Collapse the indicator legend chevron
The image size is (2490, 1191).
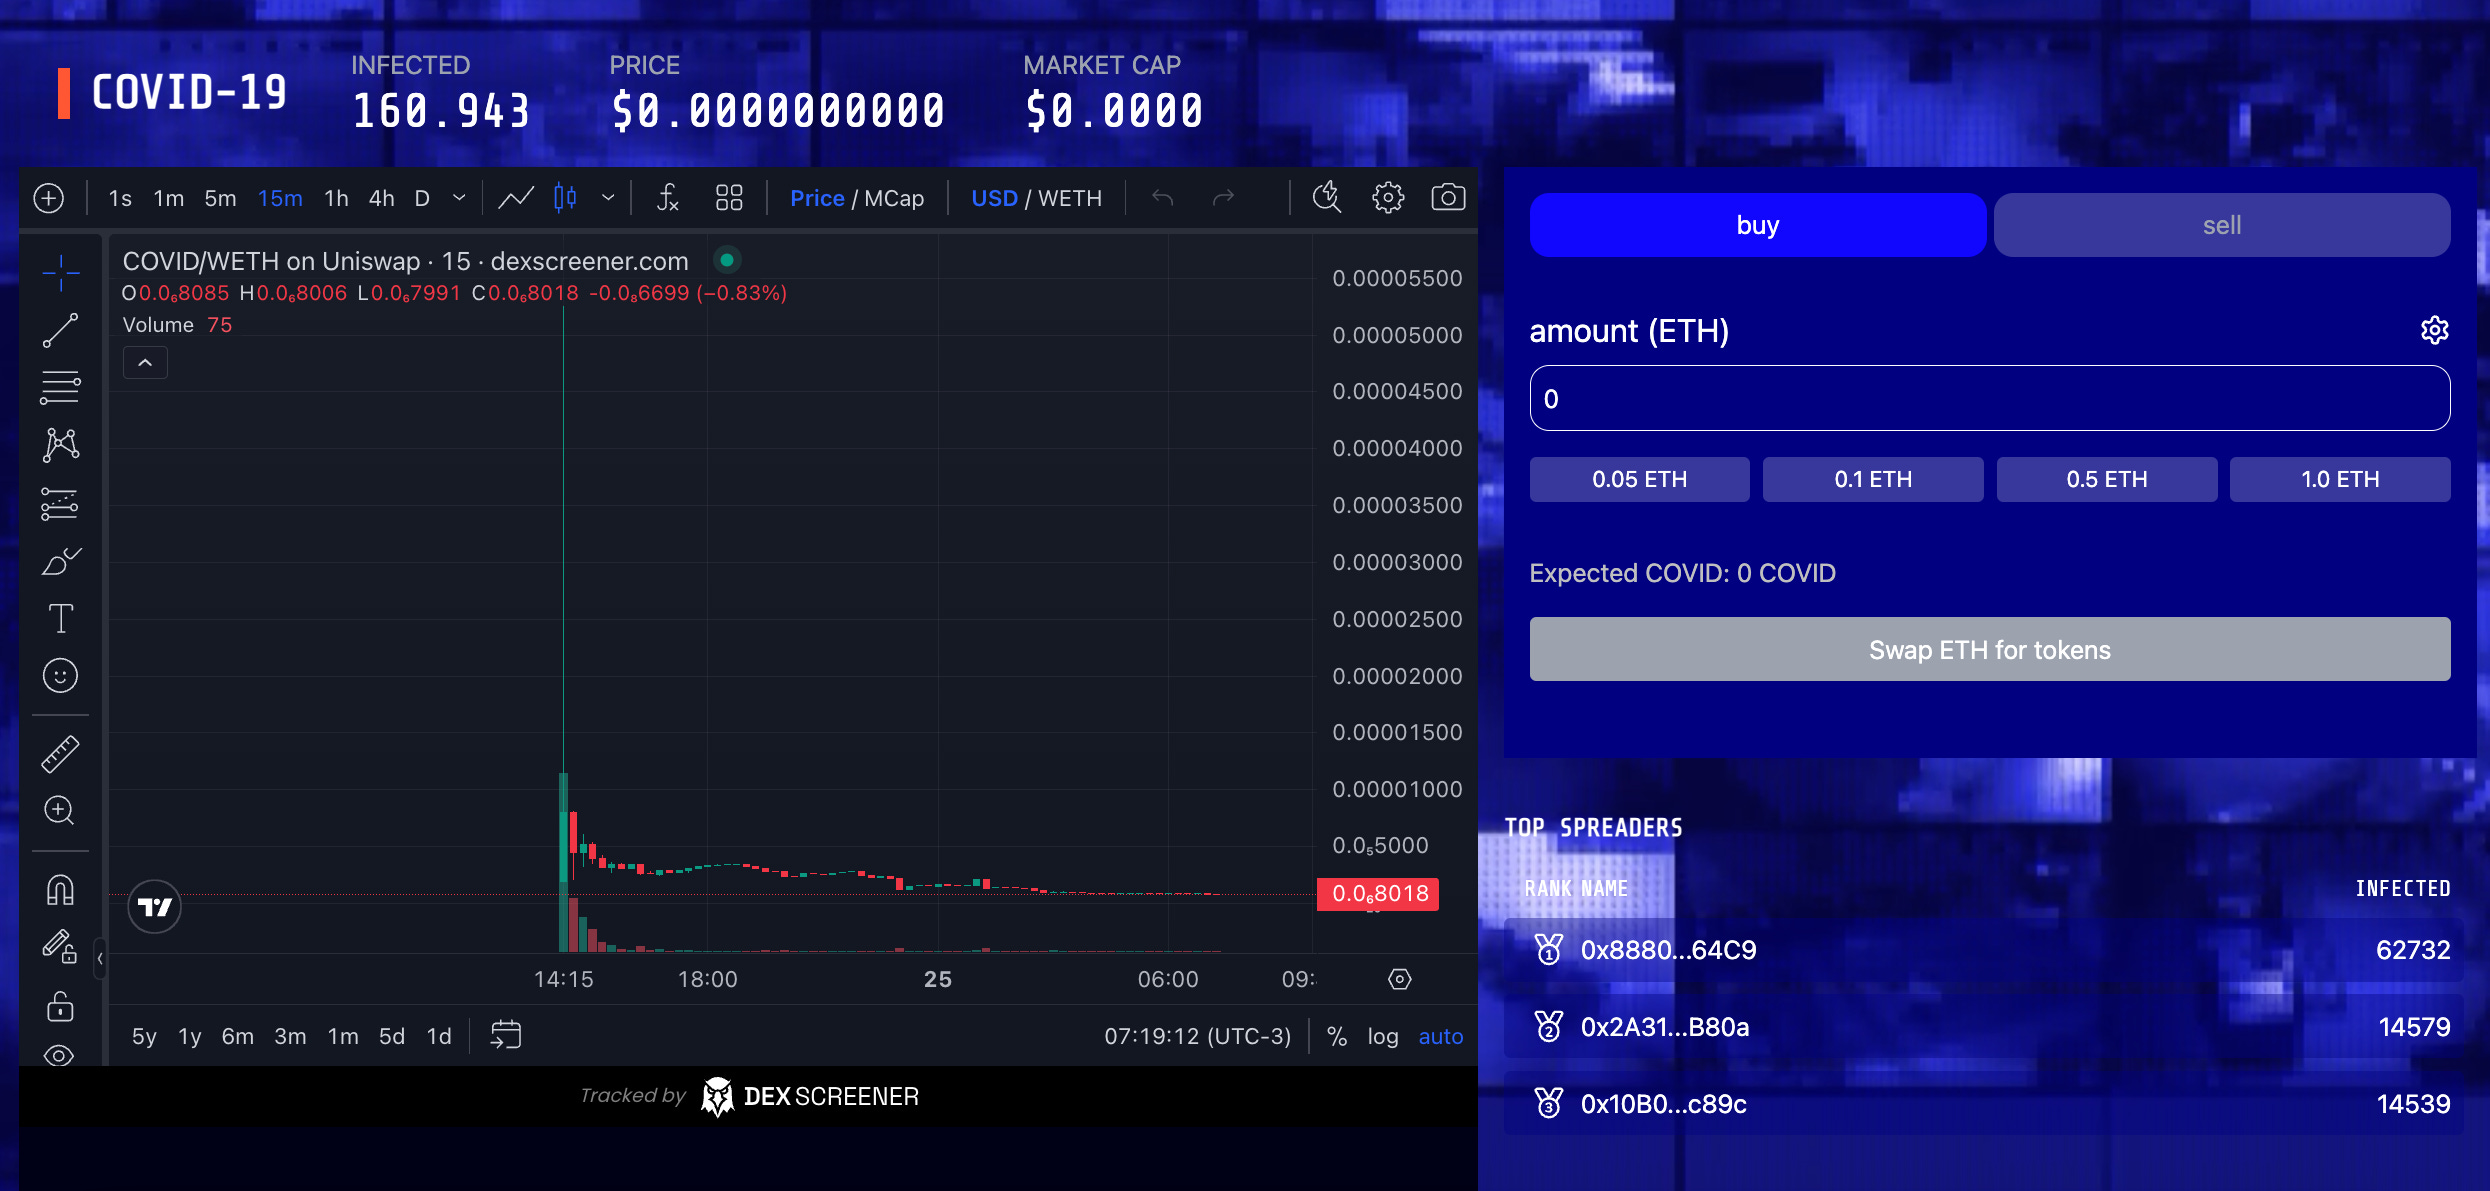[145, 363]
